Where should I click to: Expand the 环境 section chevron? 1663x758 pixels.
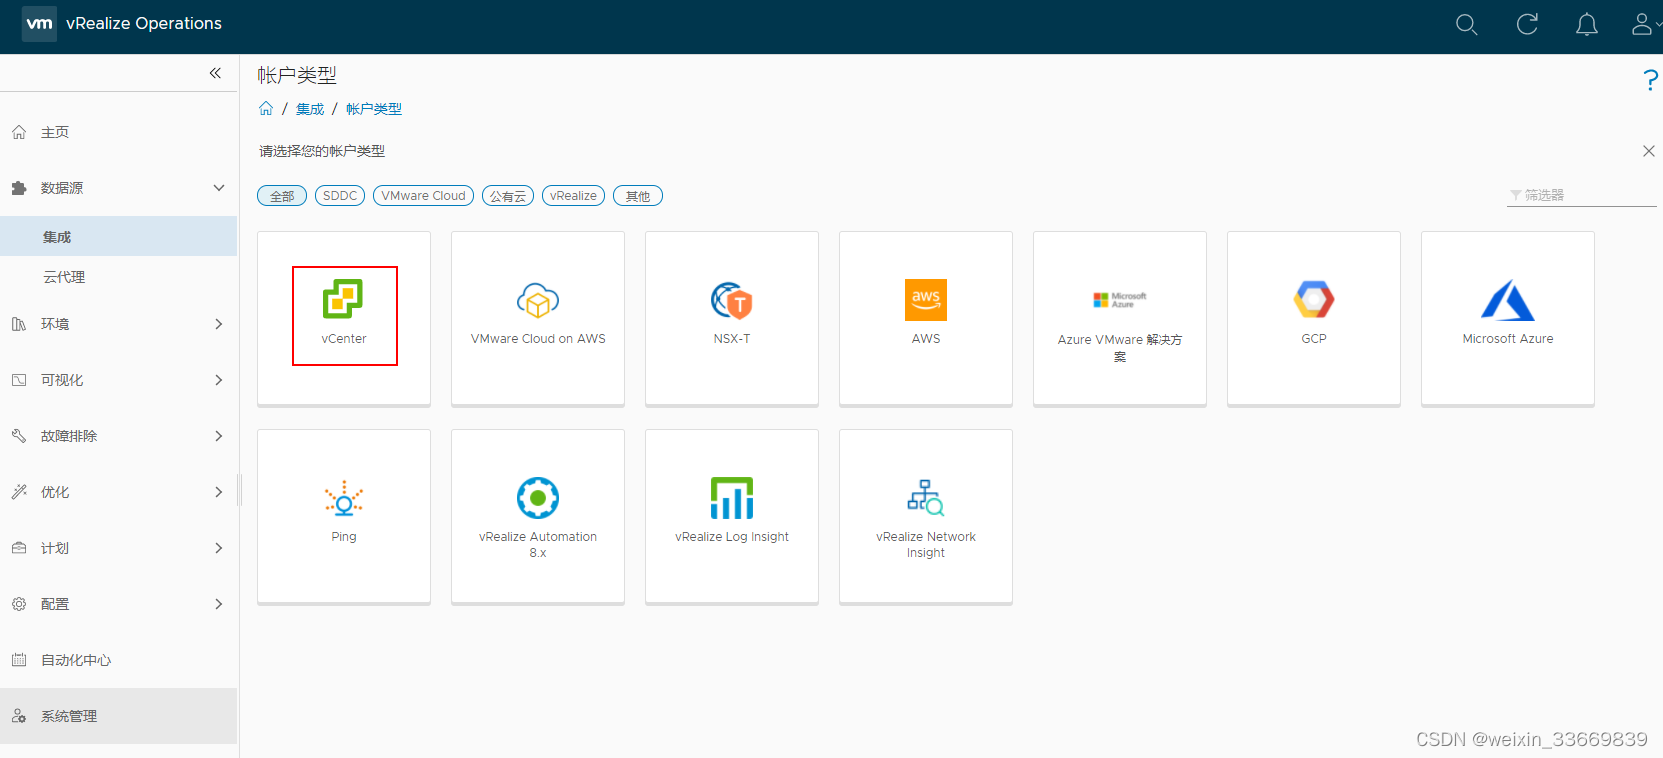pos(219,324)
